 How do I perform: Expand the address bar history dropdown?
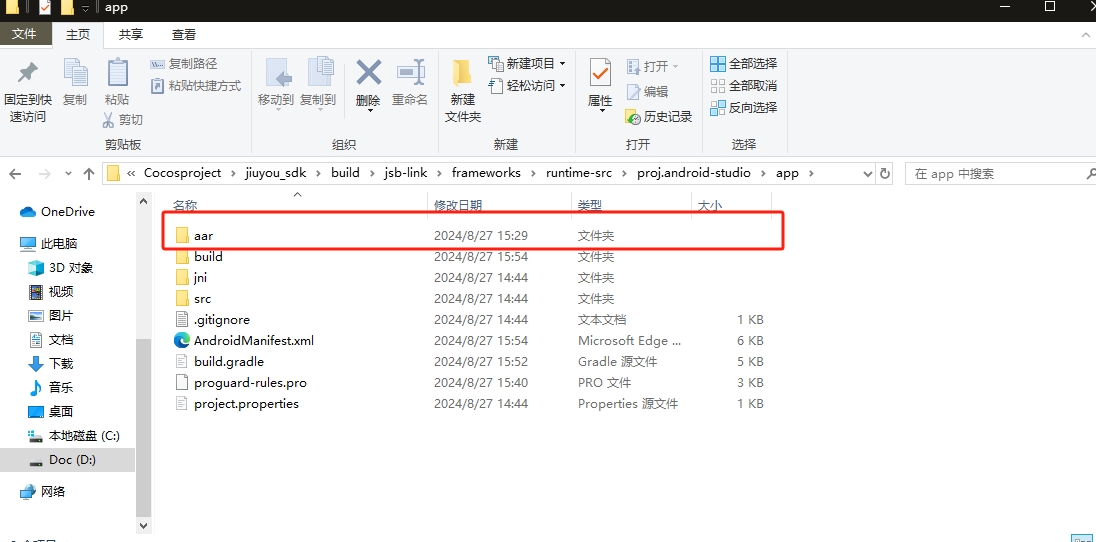(865, 173)
